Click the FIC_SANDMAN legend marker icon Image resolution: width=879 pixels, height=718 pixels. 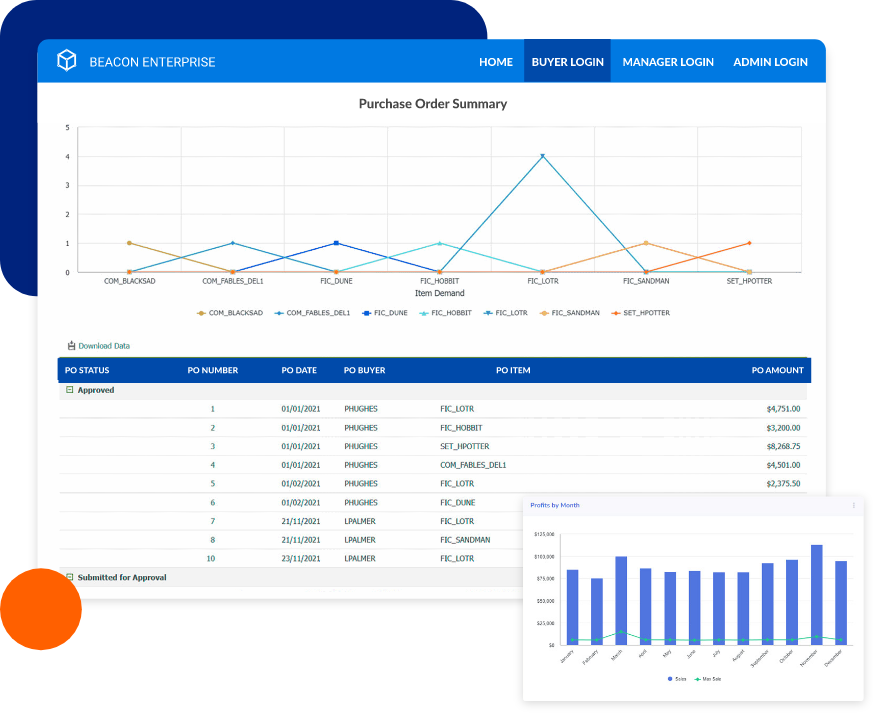click(545, 313)
